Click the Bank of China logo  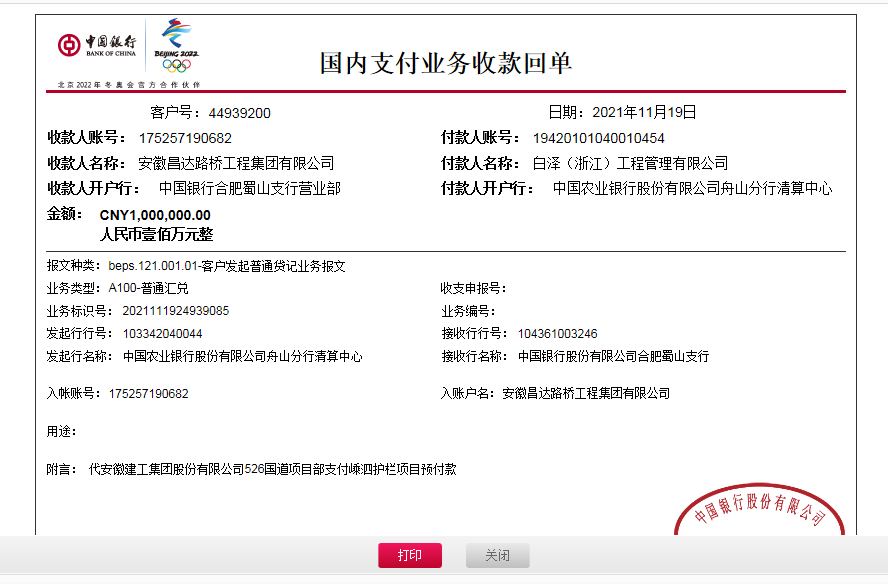(97, 46)
